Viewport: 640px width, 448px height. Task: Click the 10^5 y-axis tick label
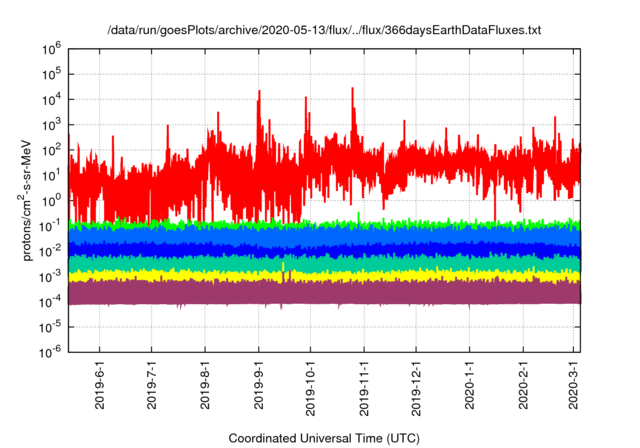click(x=52, y=74)
